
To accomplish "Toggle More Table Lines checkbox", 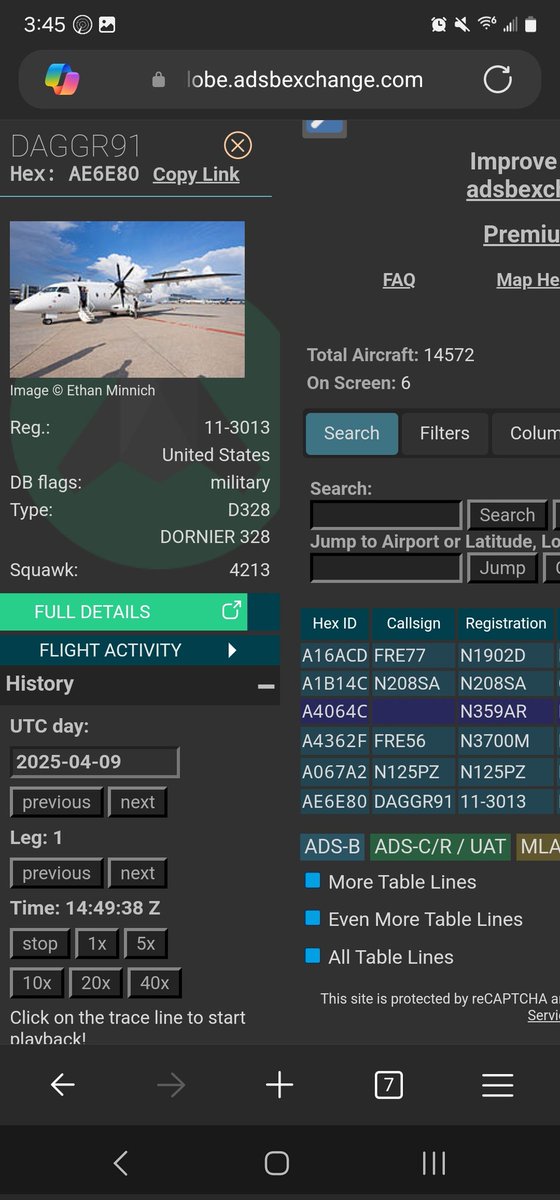I will pos(313,881).
